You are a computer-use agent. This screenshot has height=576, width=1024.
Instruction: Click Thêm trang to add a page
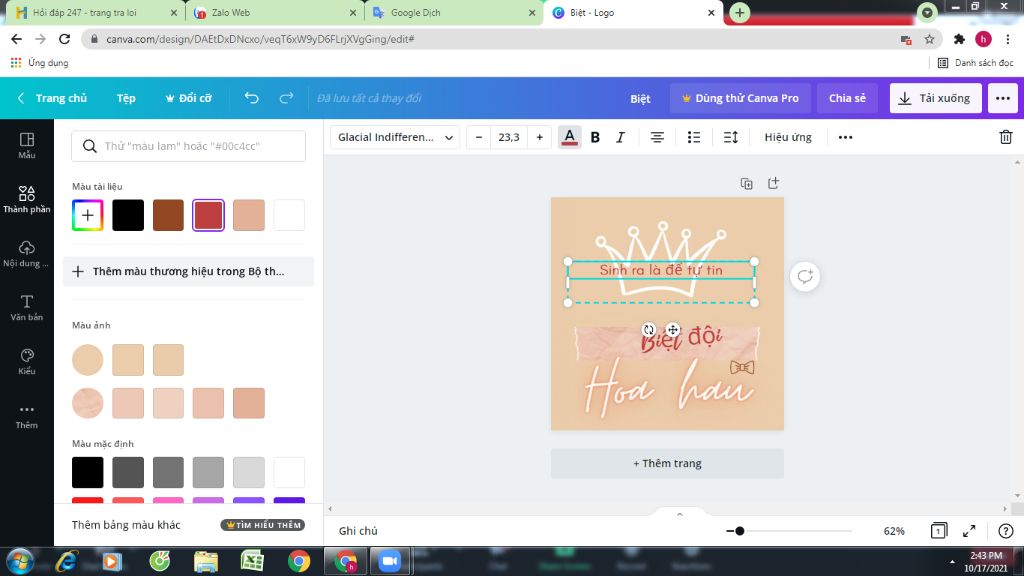667,463
